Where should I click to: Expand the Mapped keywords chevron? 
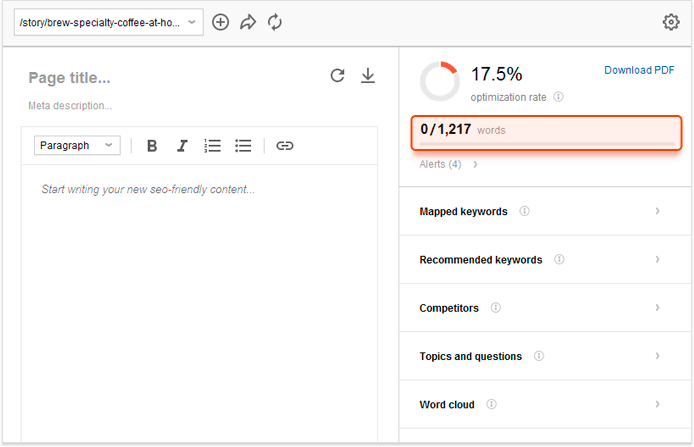pyautogui.click(x=658, y=211)
